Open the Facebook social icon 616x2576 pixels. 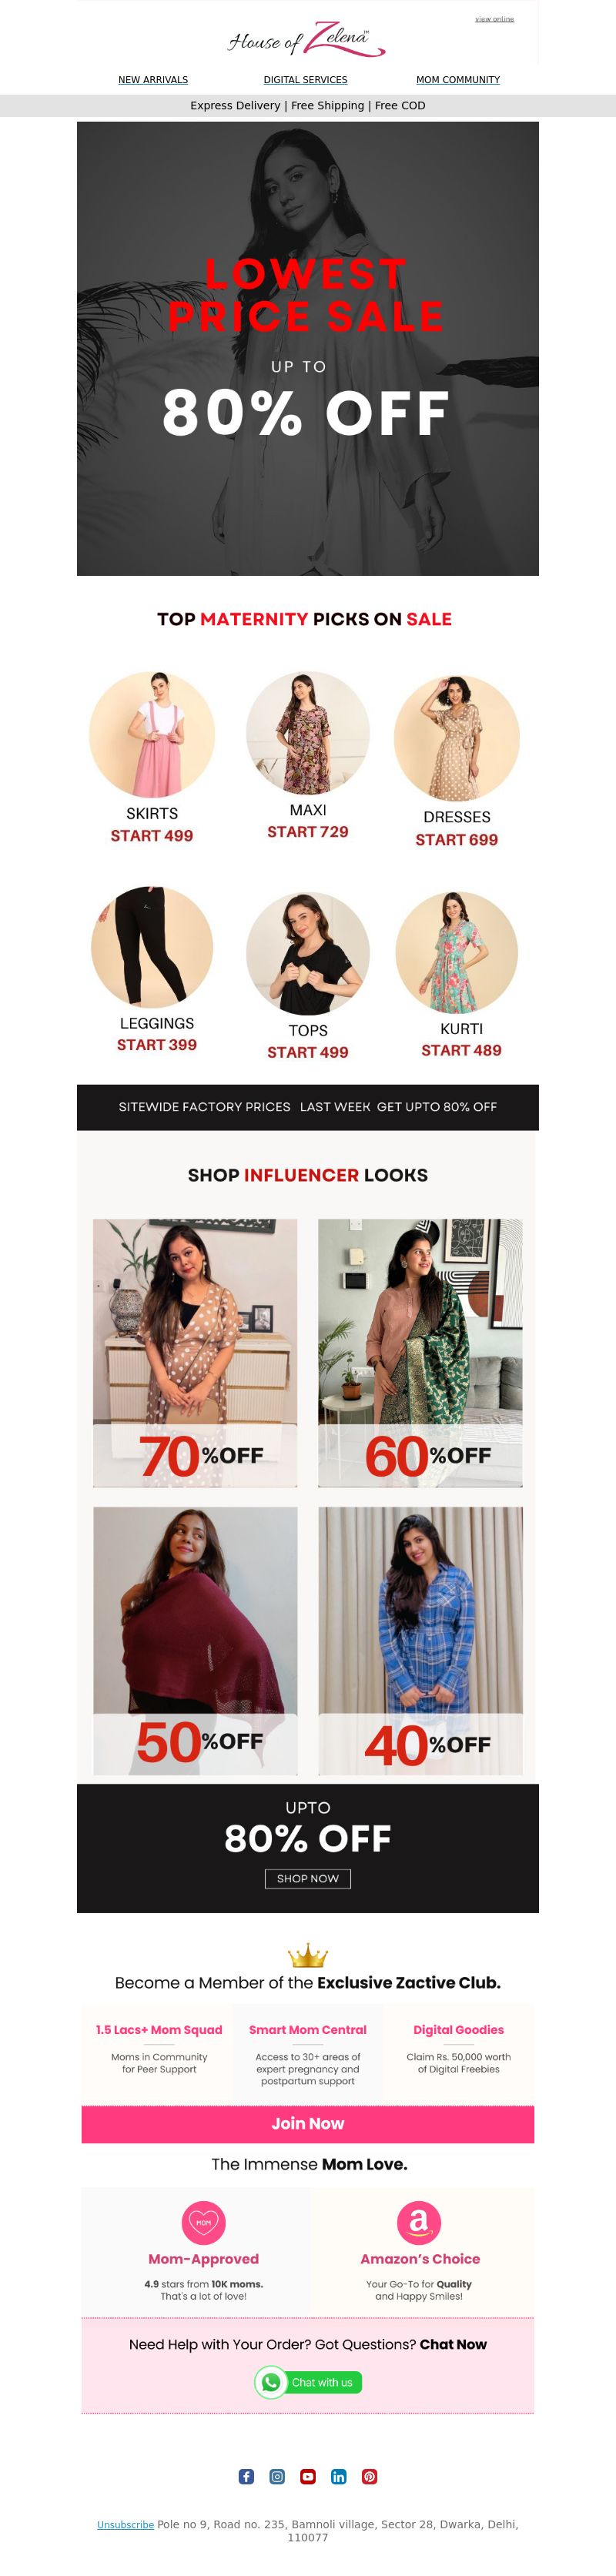coord(246,2476)
